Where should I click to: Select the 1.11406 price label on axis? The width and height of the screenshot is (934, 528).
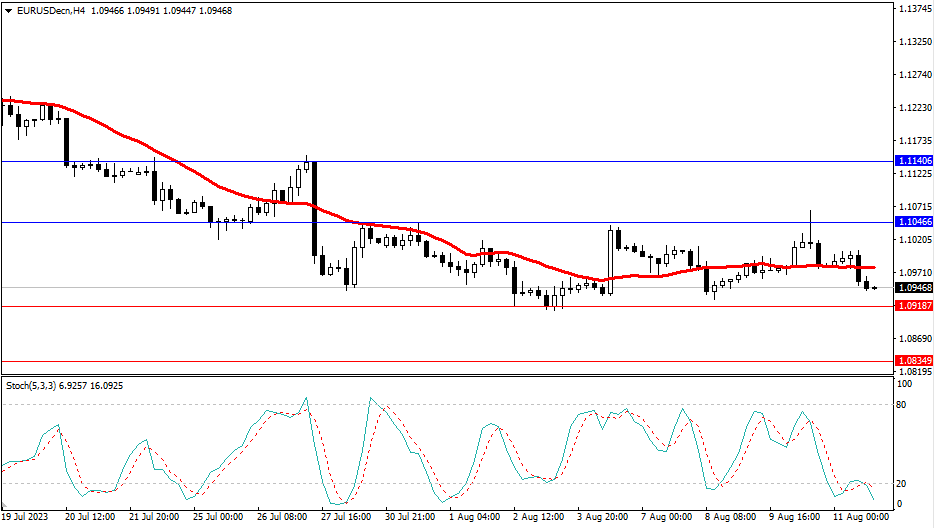914,161
